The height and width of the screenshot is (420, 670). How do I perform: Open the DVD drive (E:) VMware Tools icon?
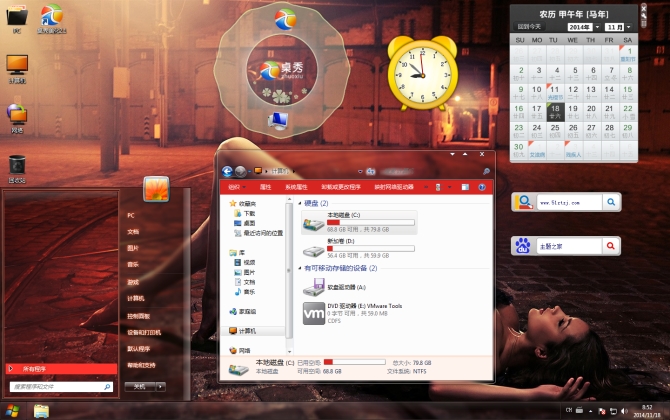[314, 314]
